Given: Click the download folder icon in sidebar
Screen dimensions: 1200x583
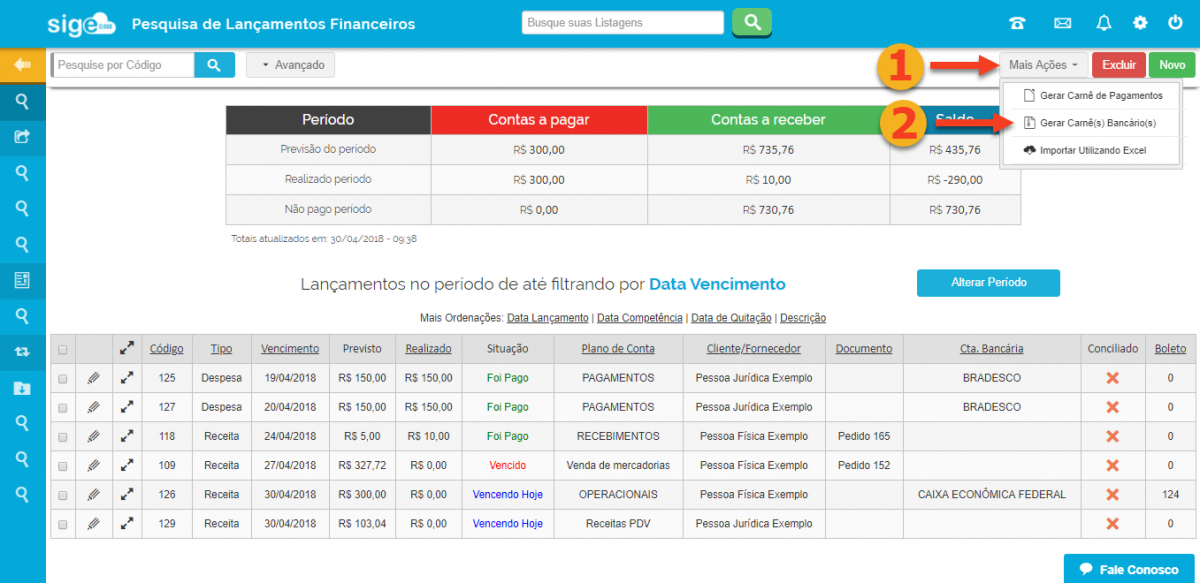Looking at the screenshot, I should [23, 387].
